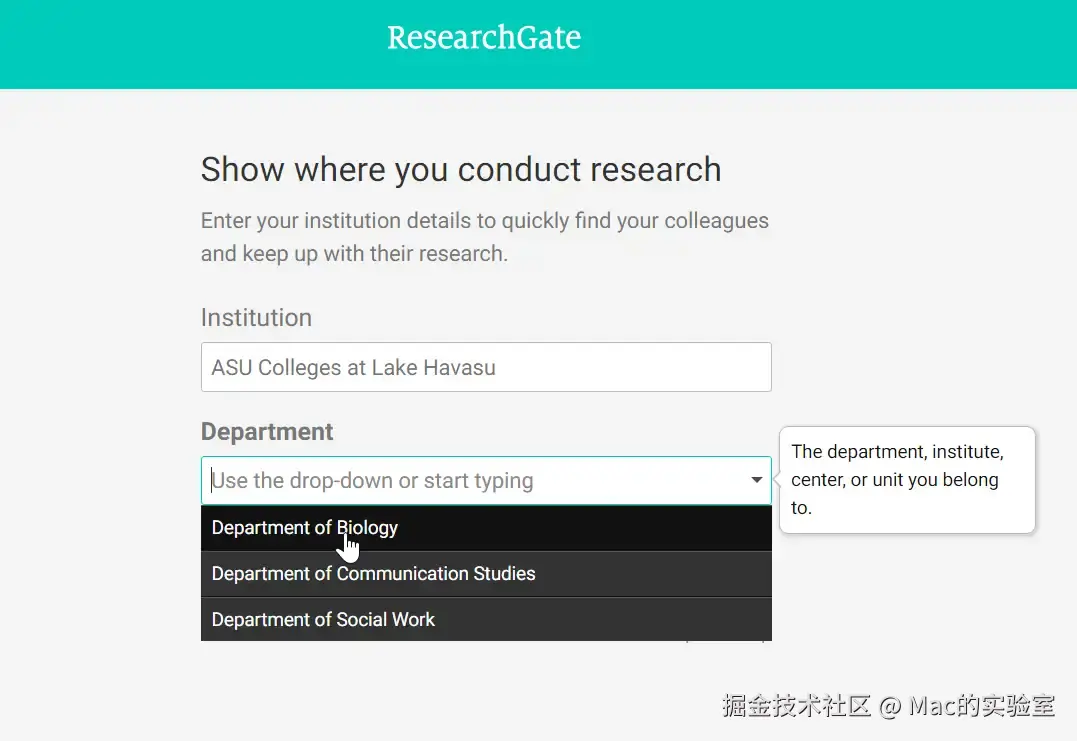Click the ResearchGate logo in the header
The image size is (1077, 741).
(x=484, y=38)
